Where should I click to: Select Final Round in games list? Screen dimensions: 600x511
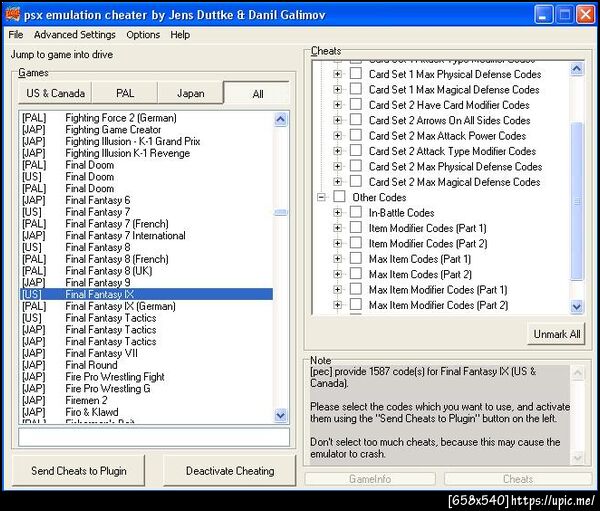(147, 365)
